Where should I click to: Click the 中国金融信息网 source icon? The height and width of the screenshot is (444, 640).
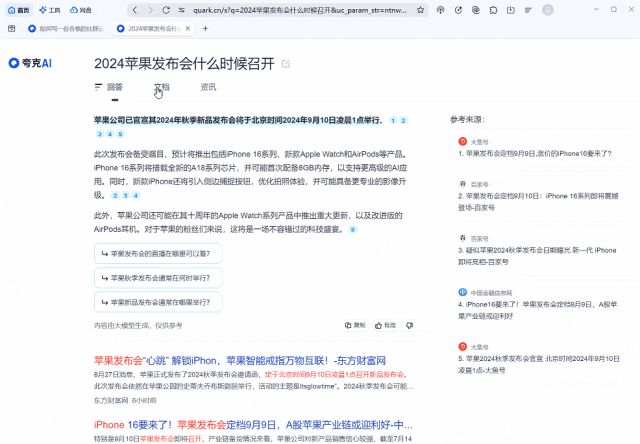point(462,292)
